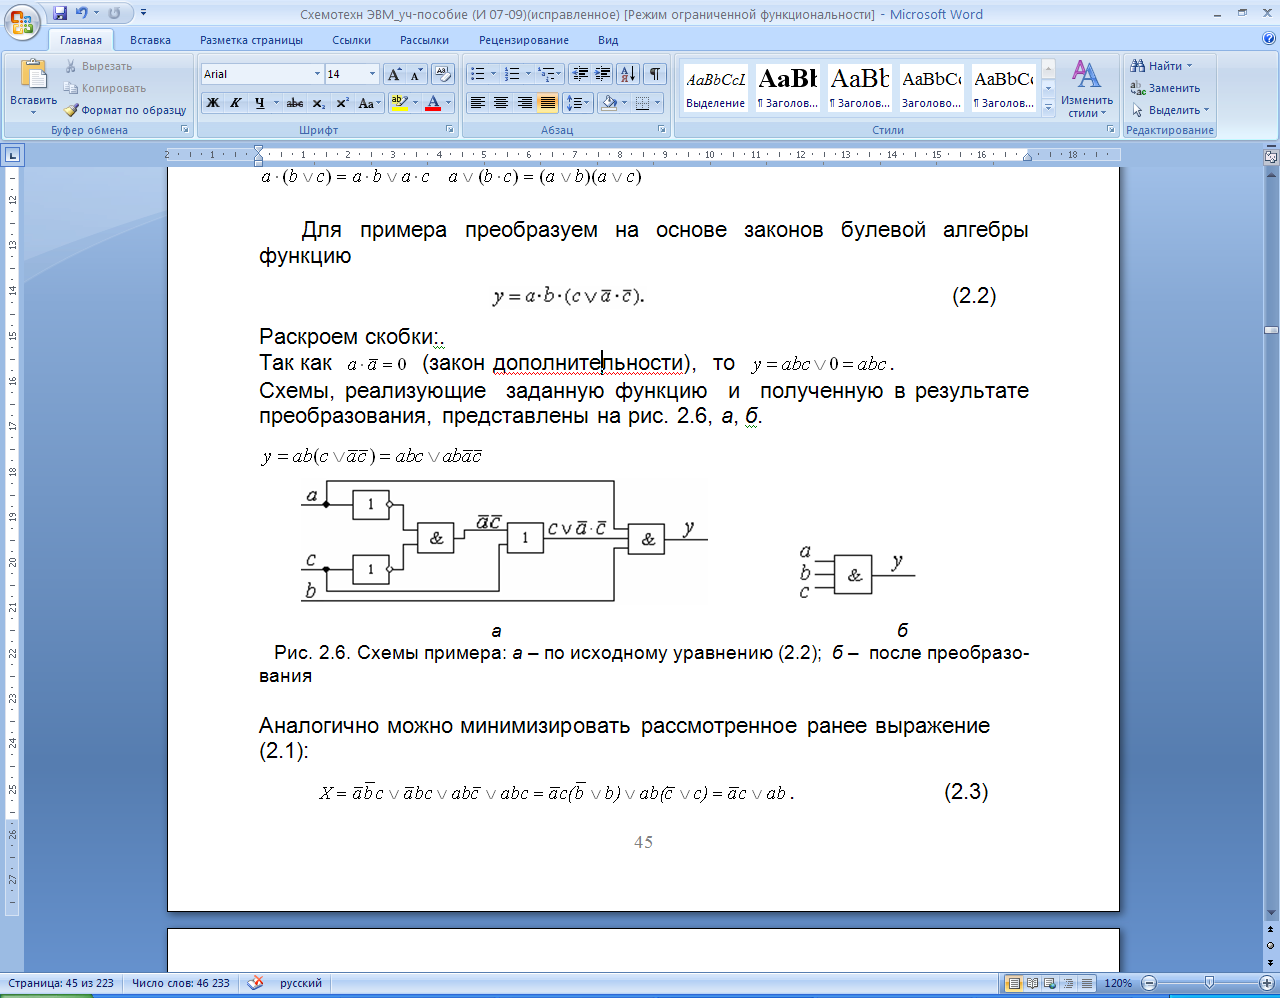Open the Arial font name dropdown
This screenshot has height=998, width=1280.
(x=317, y=74)
